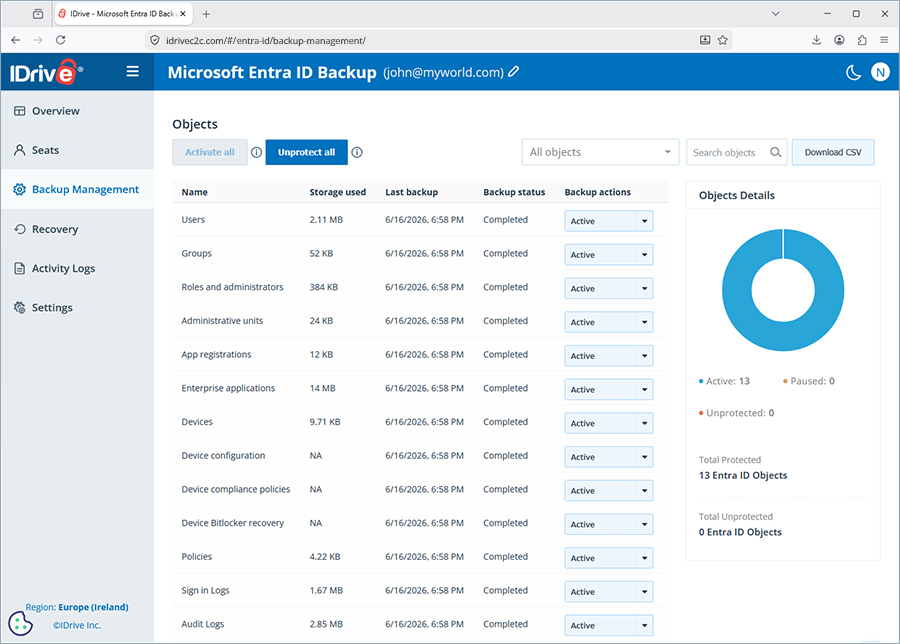Open new browser tab
Viewport: 900px width, 644px height.
206,14
